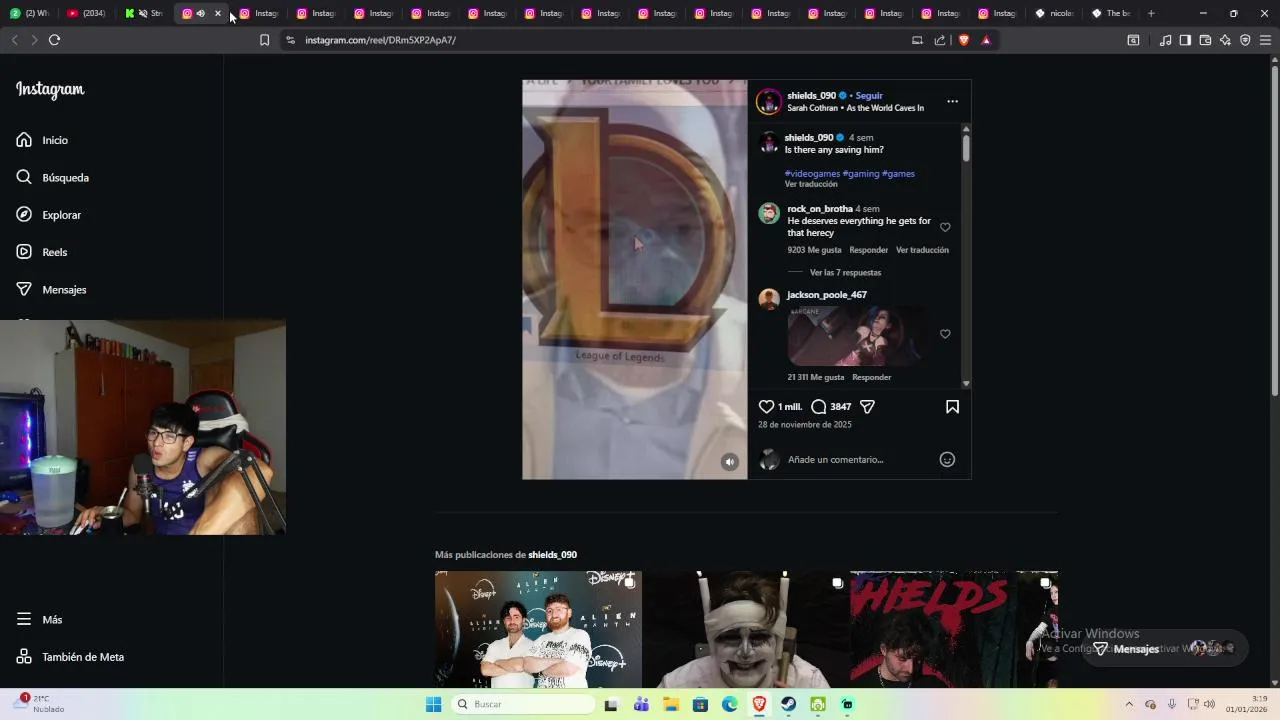
Task: Like jackson_poole_467's comment
Action: [x=945, y=334]
